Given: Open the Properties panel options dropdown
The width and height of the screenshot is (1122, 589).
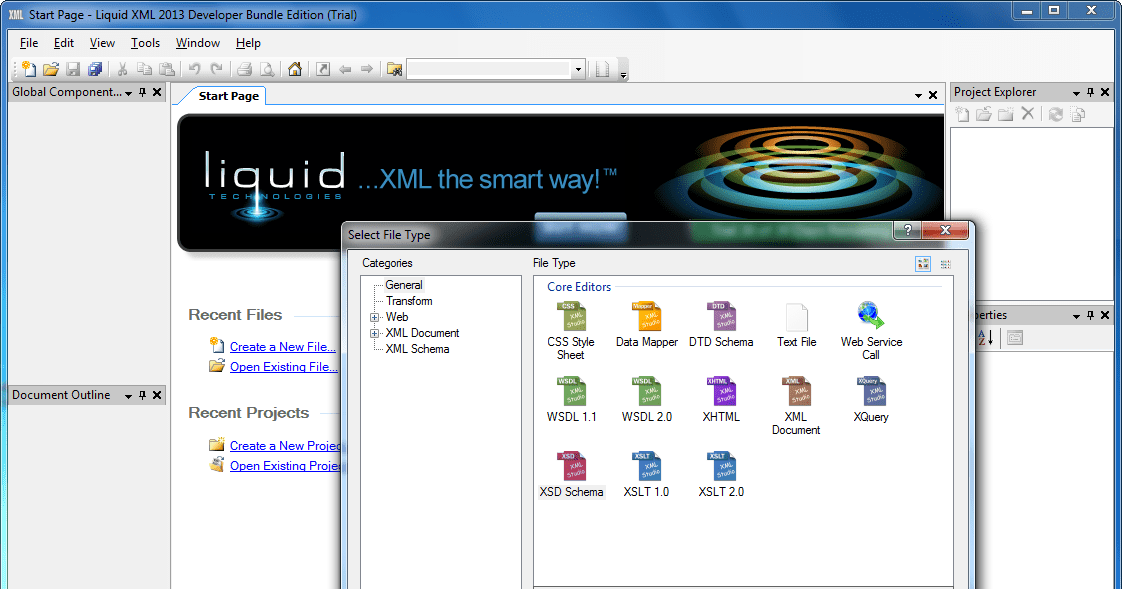Looking at the screenshot, I should (x=1076, y=316).
